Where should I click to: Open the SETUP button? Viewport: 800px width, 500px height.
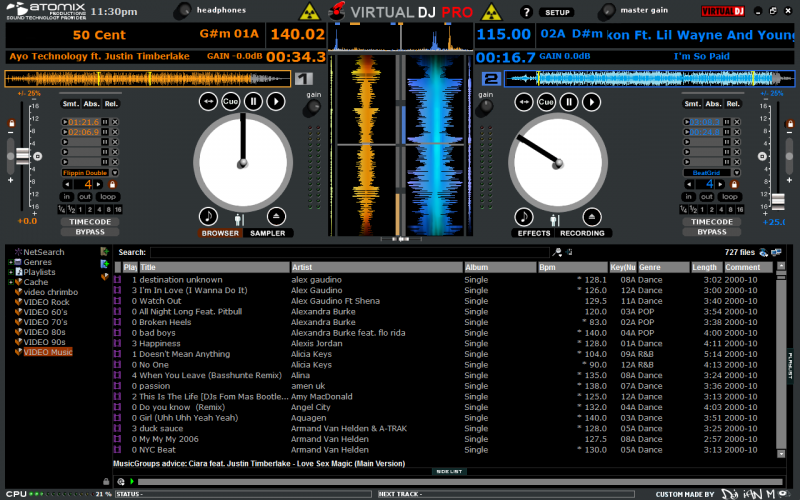[x=557, y=12]
